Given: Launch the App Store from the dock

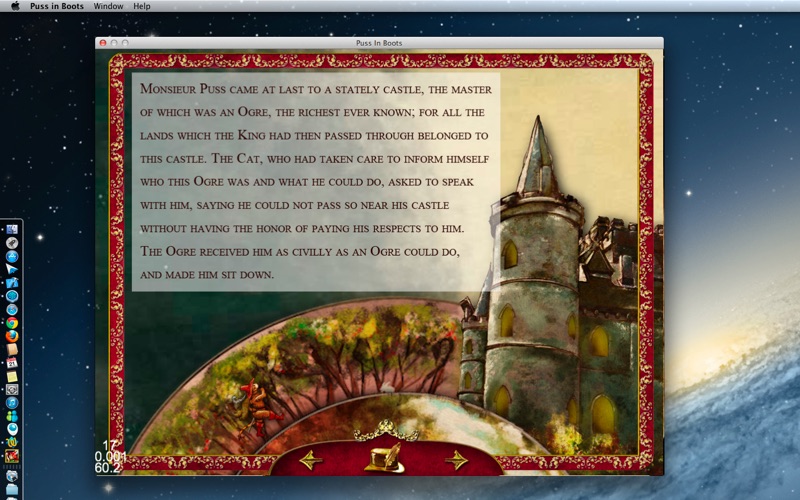Looking at the screenshot, I should point(12,257).
